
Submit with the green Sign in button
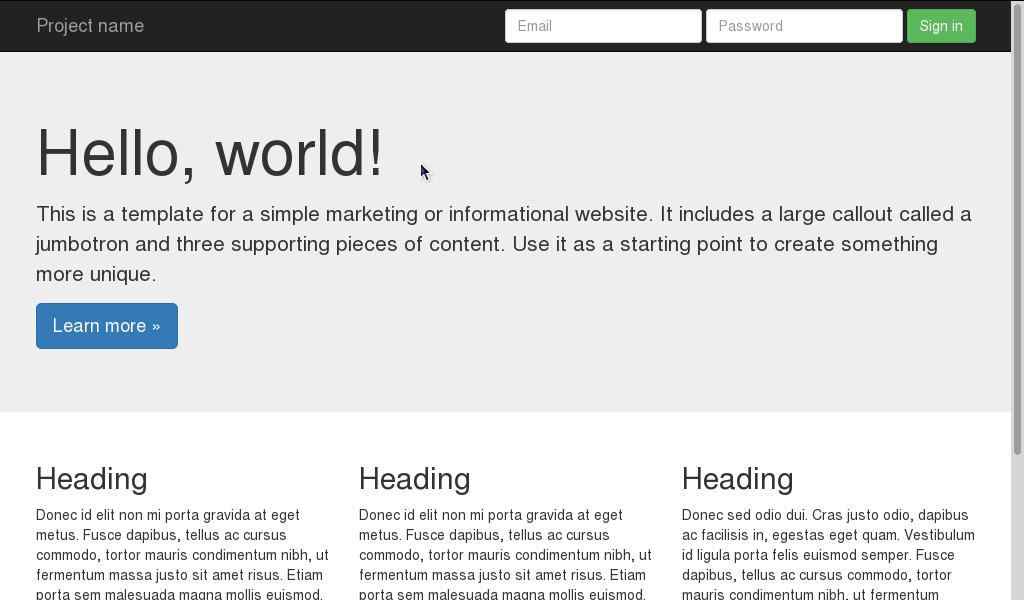(x=941, y=26)
